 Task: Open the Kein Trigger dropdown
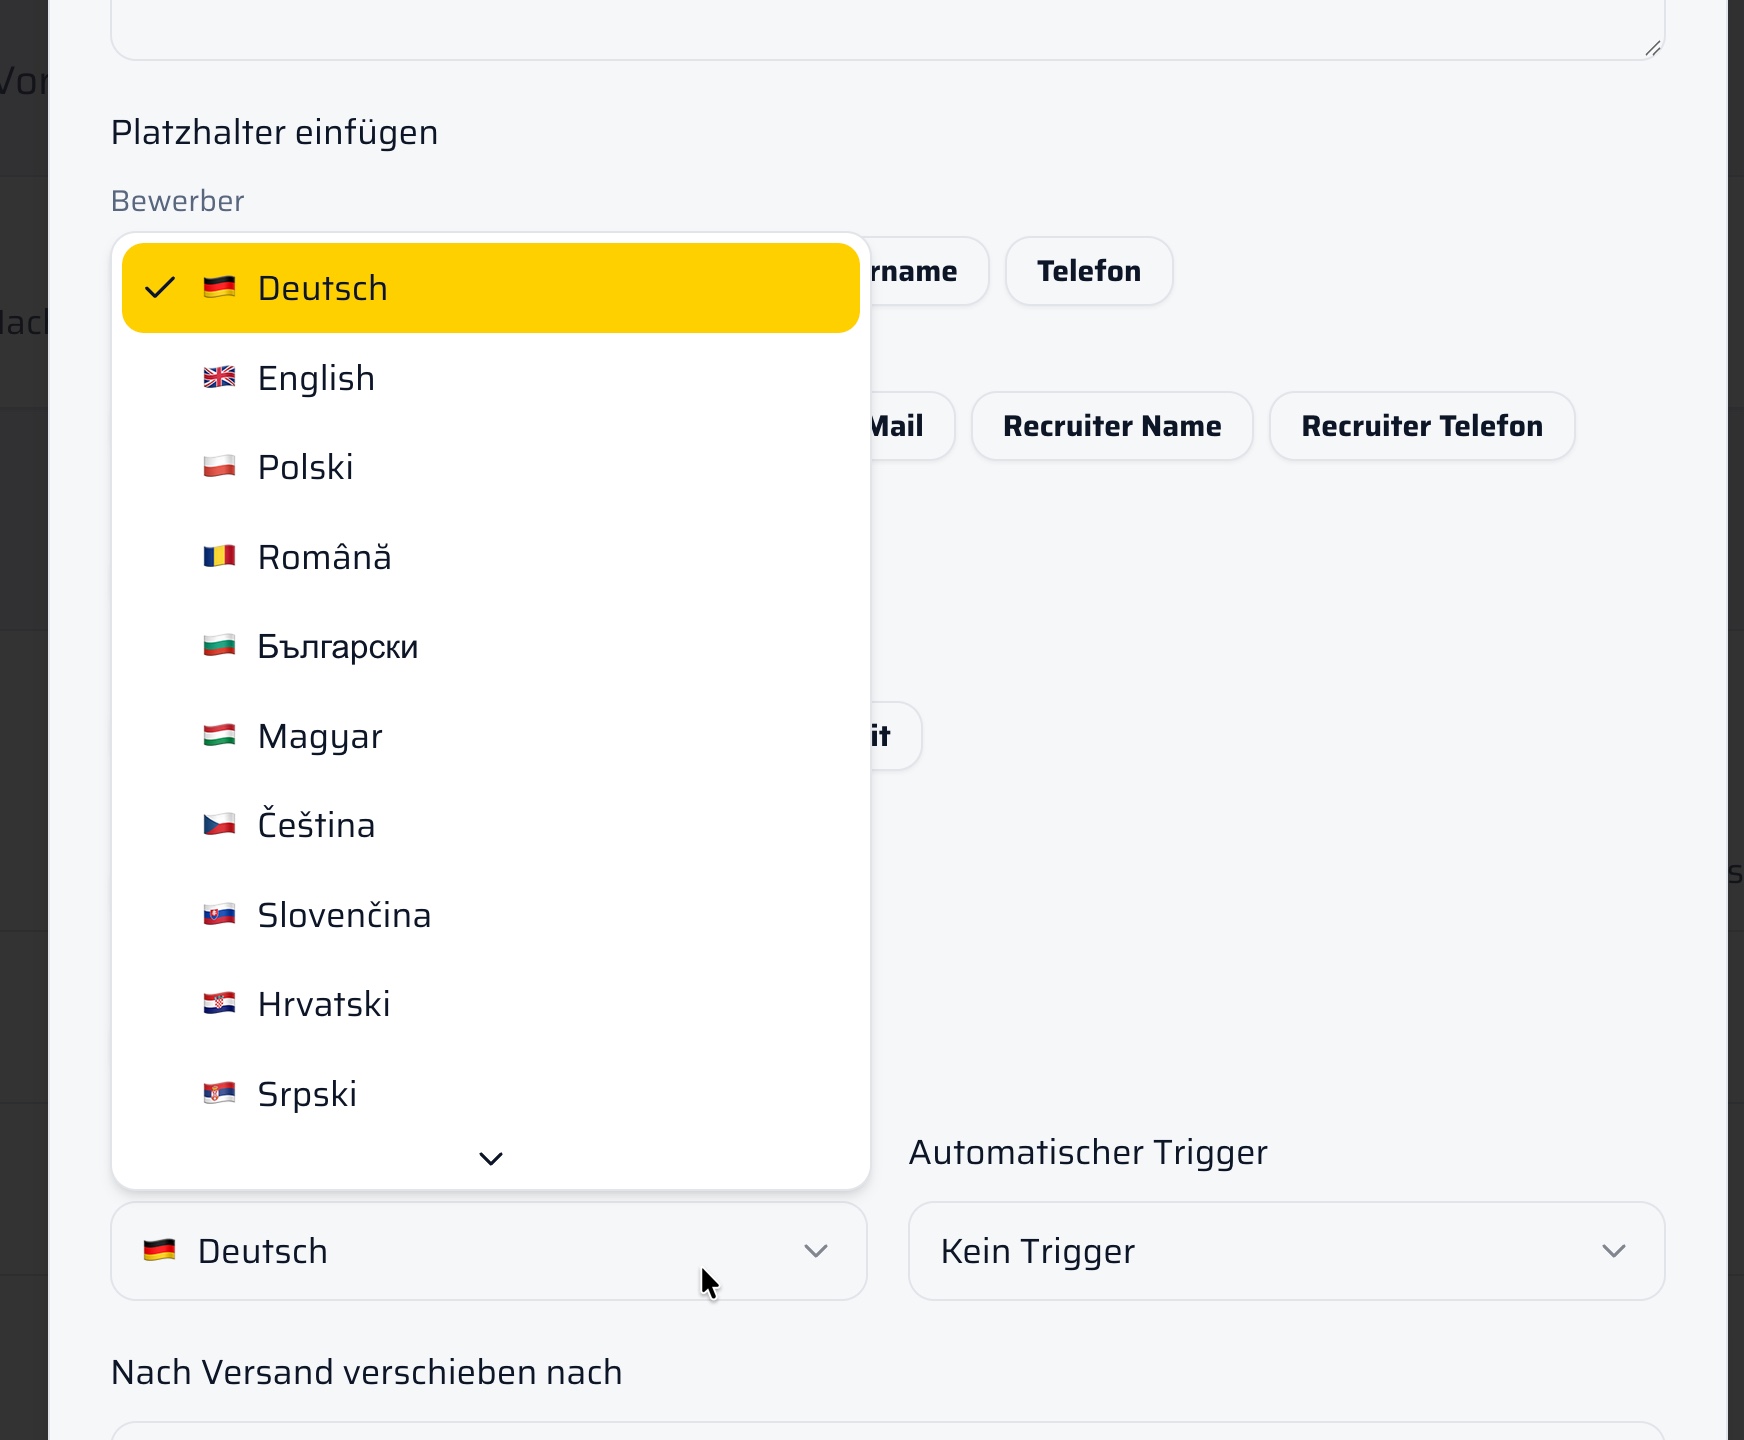1287,1251
